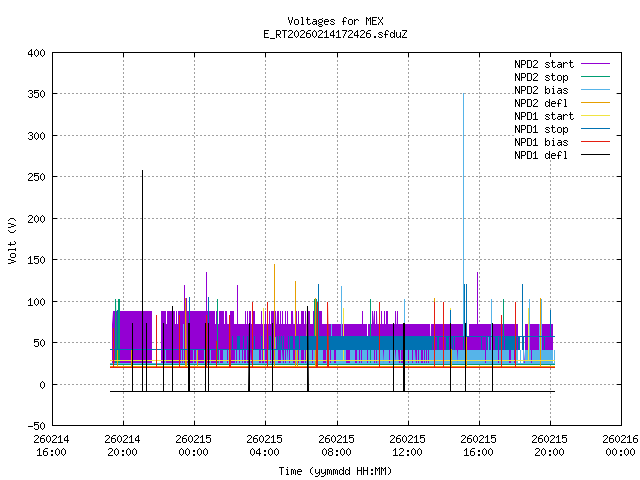
Task: Select the 260214 16:00 time tick label
Action: coord(51,445)
